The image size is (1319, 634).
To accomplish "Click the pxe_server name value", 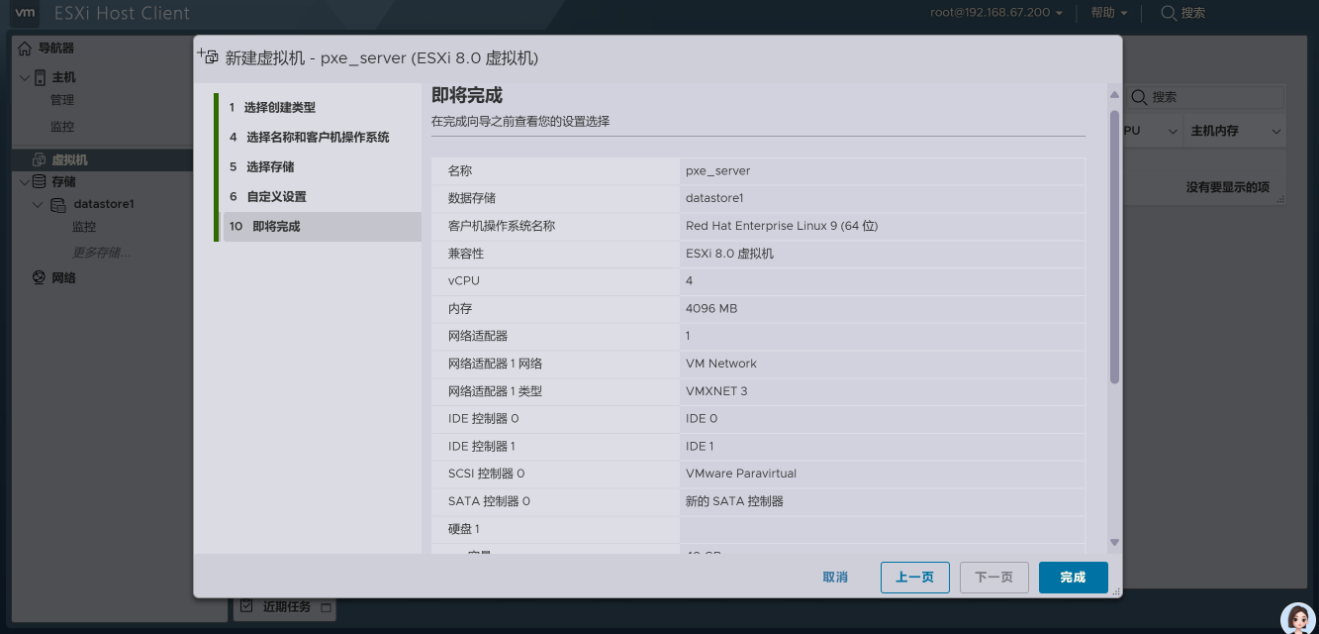I will click(718, 171).
